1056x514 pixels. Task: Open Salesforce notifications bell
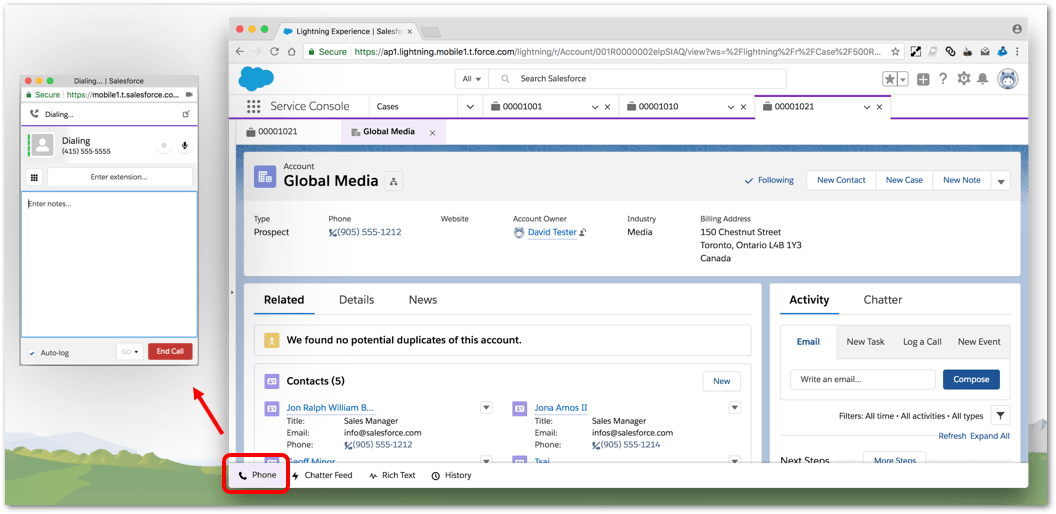click(x=983, y=79)
